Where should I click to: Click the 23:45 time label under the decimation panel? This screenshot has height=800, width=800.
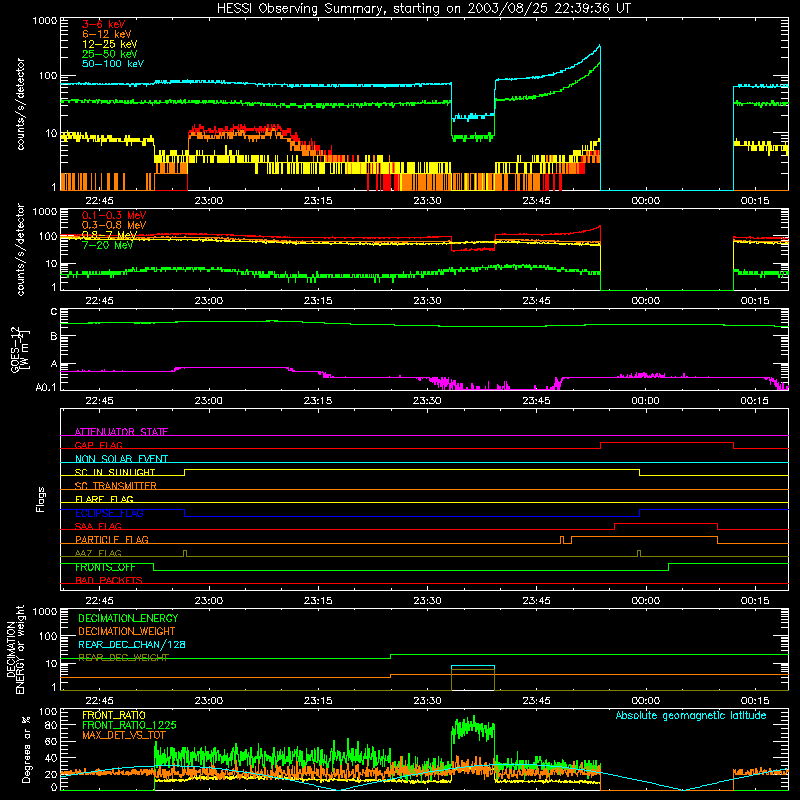tap(537, 701)
